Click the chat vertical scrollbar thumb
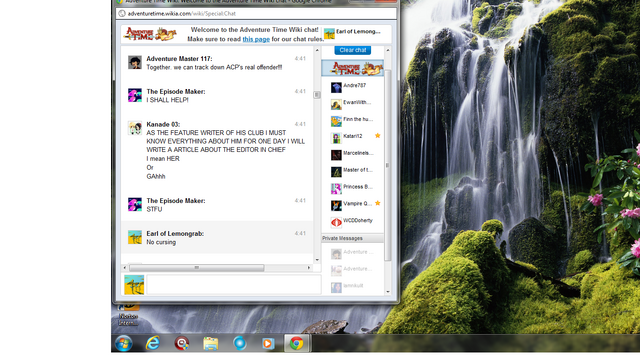This screenshot has width=640, height=360. (317, 95)
